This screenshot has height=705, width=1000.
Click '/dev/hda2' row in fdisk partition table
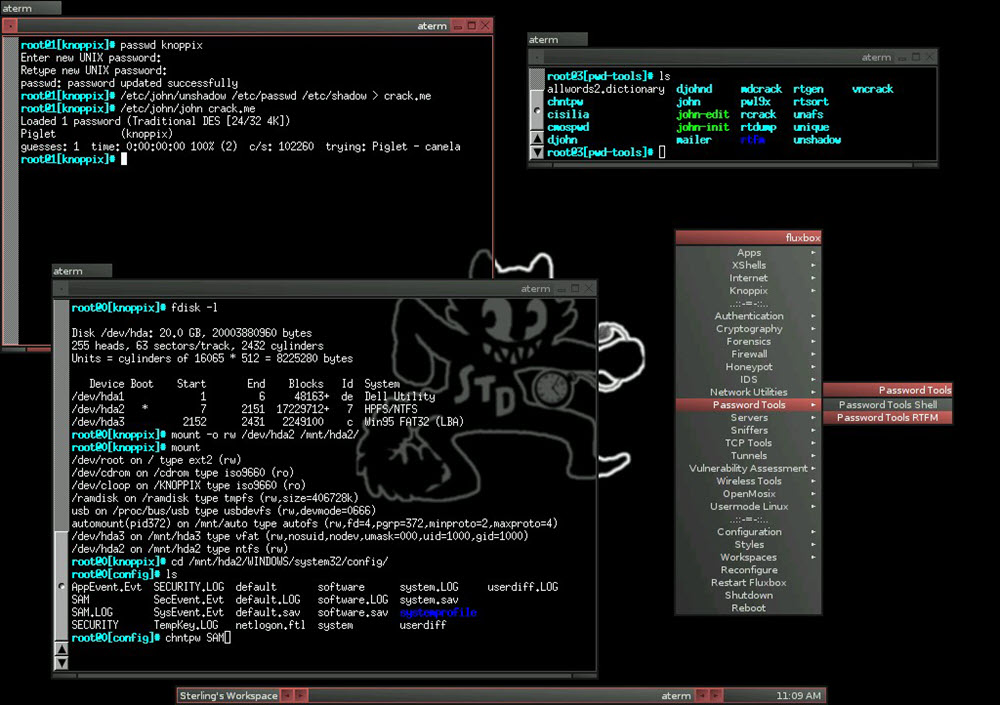click(x=244, y=410)
